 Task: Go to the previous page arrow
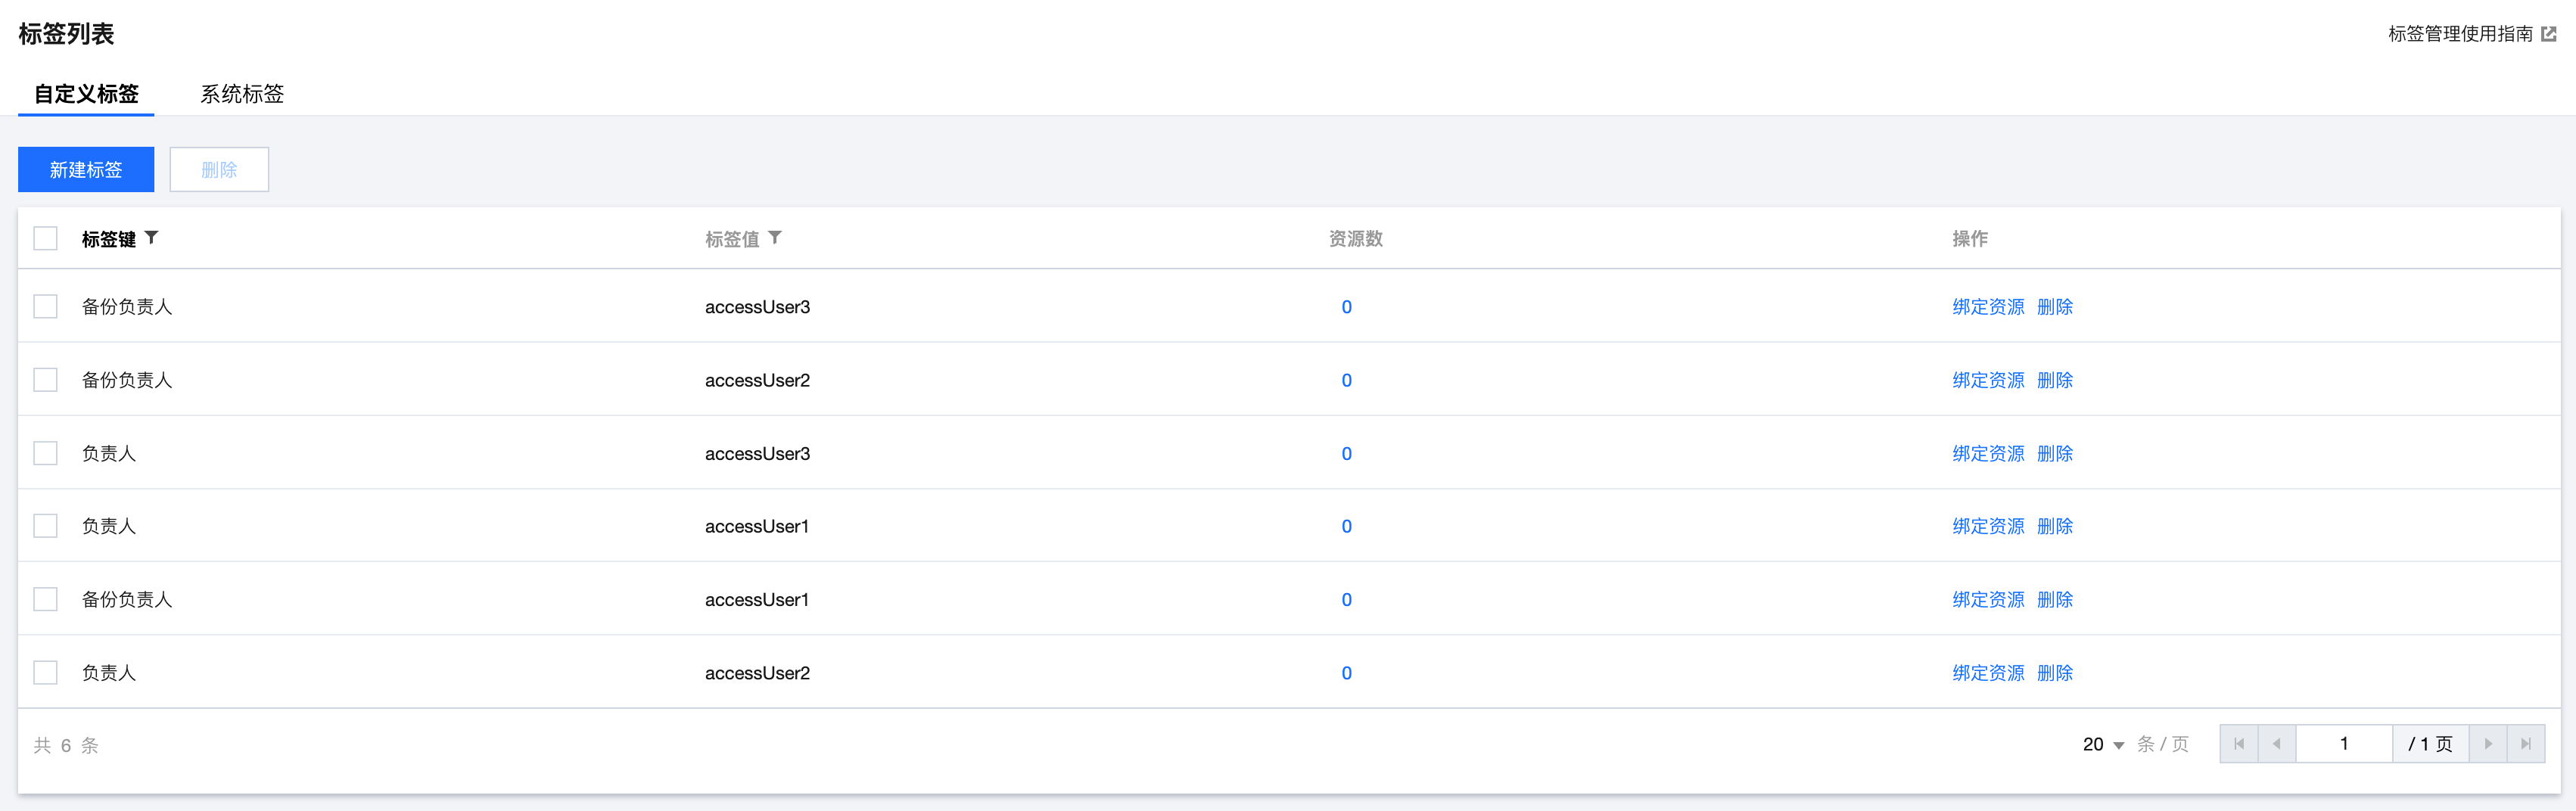[2277, 744]
